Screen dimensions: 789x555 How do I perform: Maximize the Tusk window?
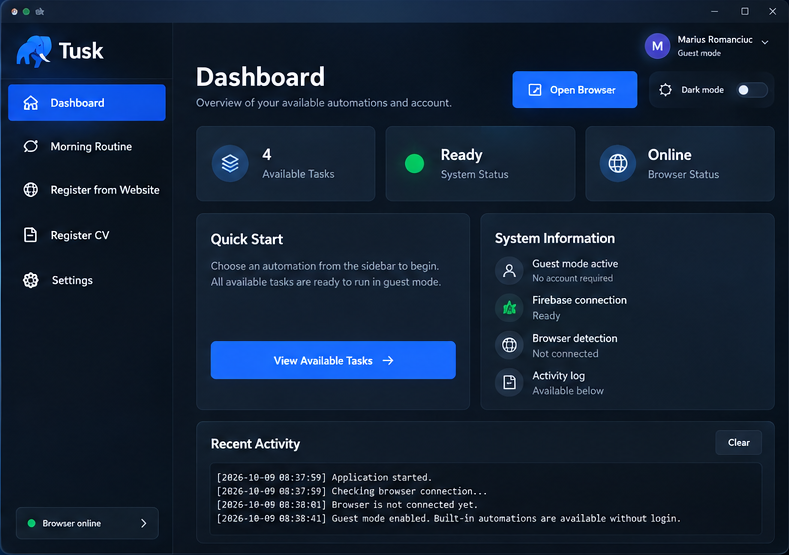coord(745,11)
